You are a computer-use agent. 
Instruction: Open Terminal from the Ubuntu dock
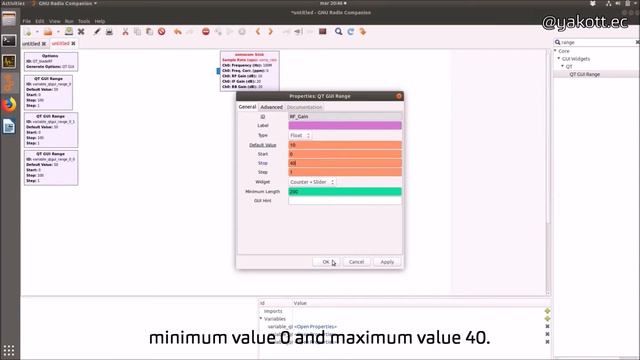click(x=9, y=40)
